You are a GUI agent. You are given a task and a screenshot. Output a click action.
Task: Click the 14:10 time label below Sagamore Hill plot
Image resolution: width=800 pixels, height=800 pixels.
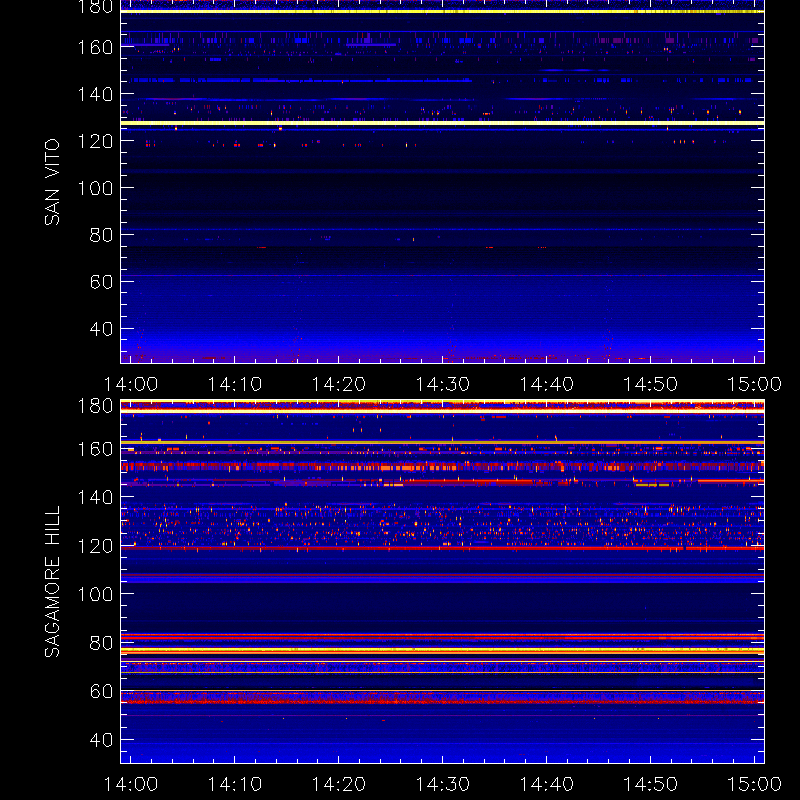235,784
